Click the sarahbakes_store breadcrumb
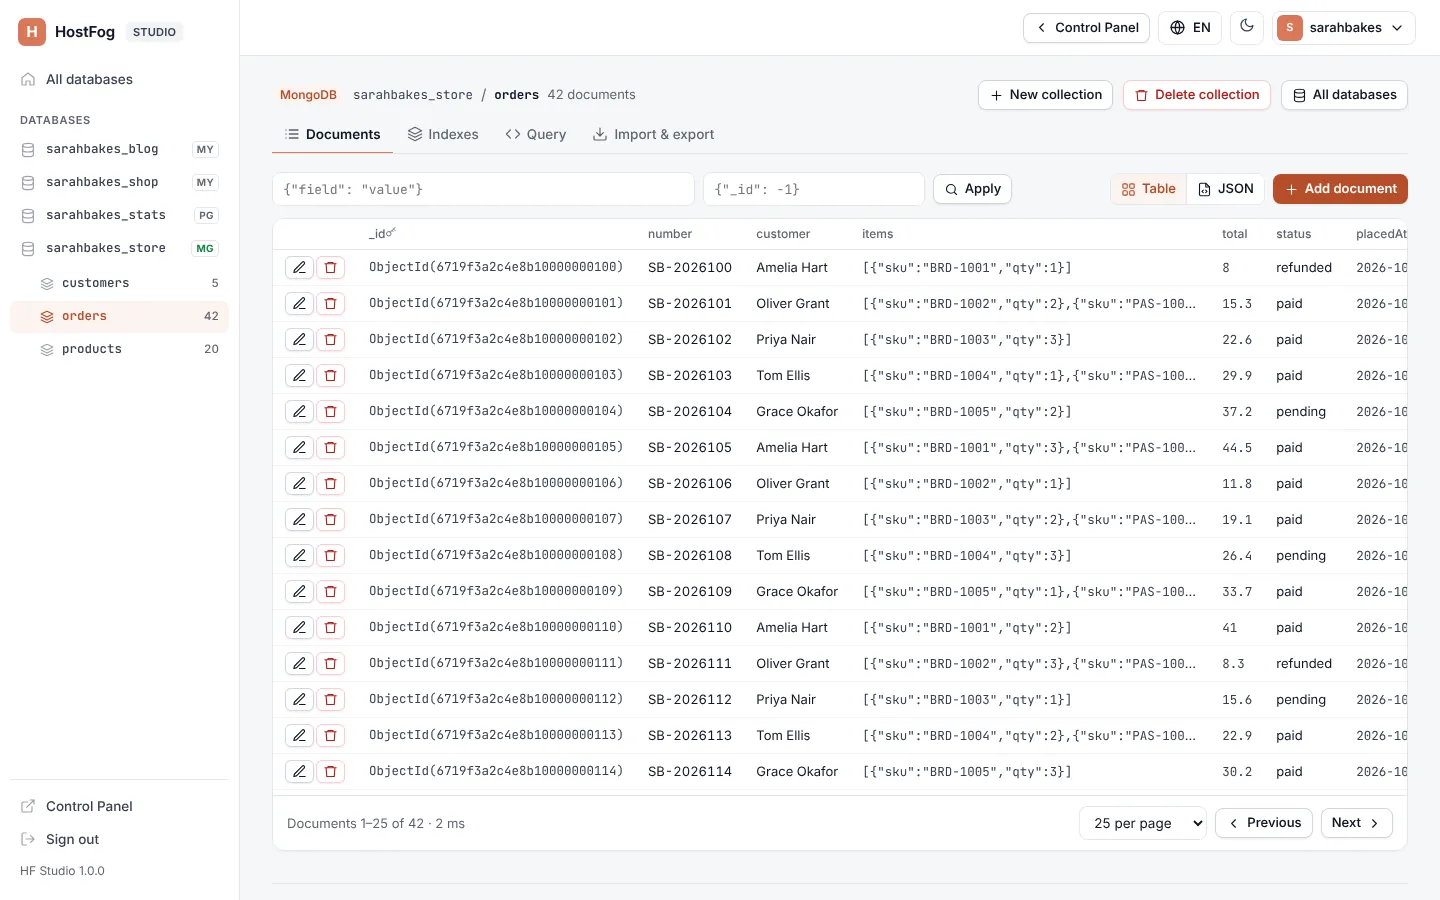Image resolution: width=1440 pixels, height=900 pixels. click(413, 95)
